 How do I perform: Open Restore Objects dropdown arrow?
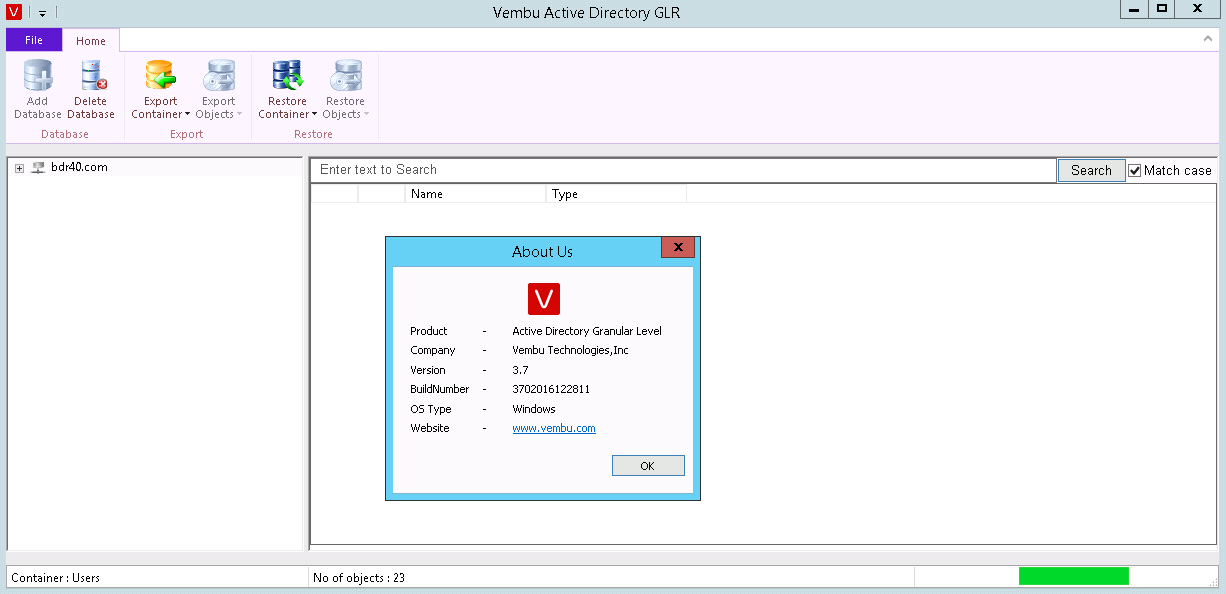(366, 114)
